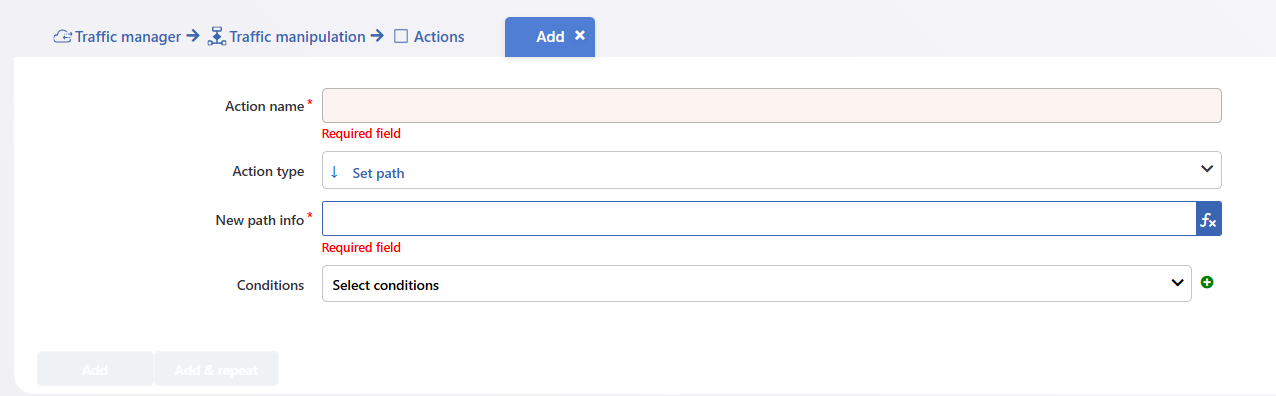Open the fx expression editor button
1276x396 pixels.
[x=1208, y=219]
